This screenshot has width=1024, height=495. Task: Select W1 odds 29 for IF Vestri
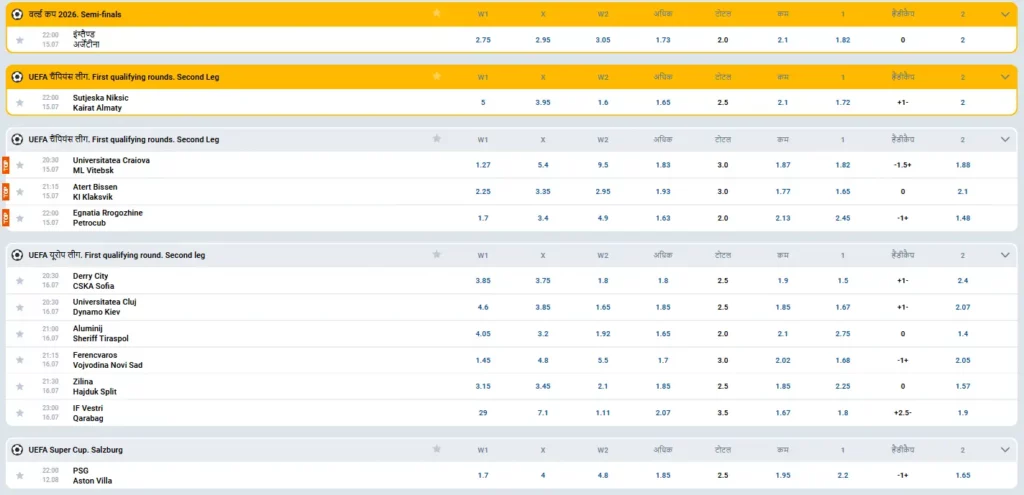483,413
